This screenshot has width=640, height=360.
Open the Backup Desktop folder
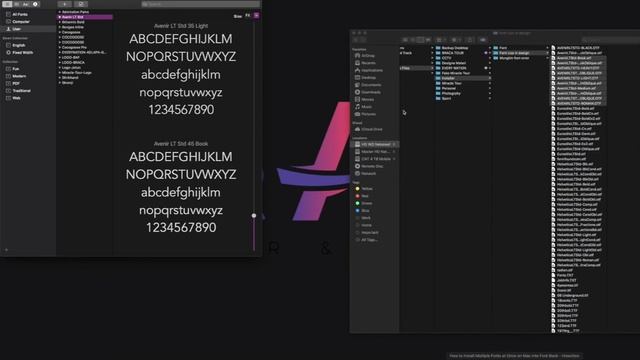pos(452,48)
